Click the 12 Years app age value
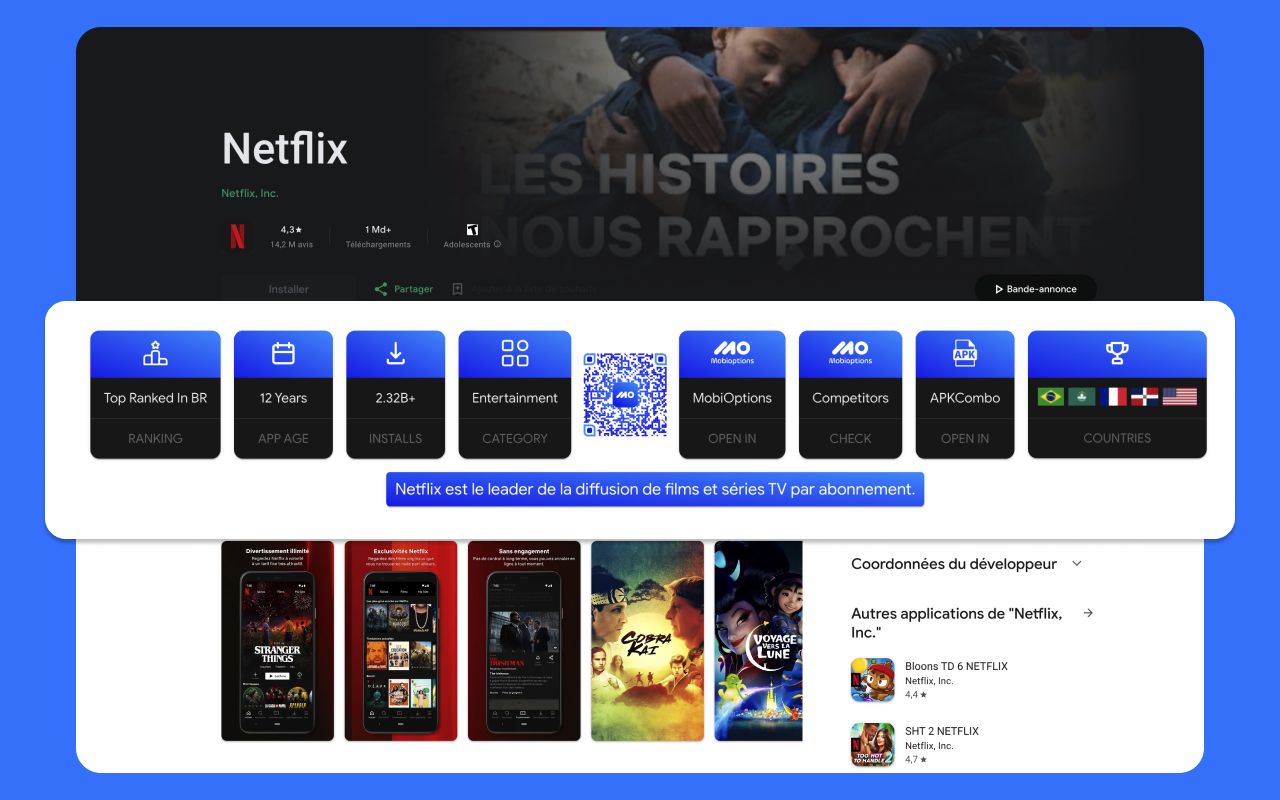Viewport: 1280px width, 800px height. pos(283,398)
